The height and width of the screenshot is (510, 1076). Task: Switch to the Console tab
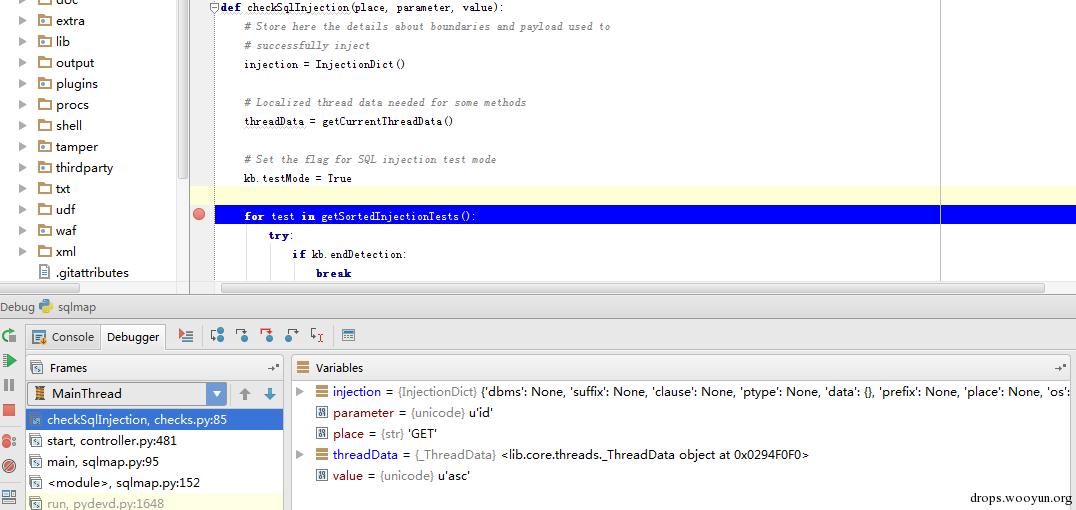(x=64, y=337)
